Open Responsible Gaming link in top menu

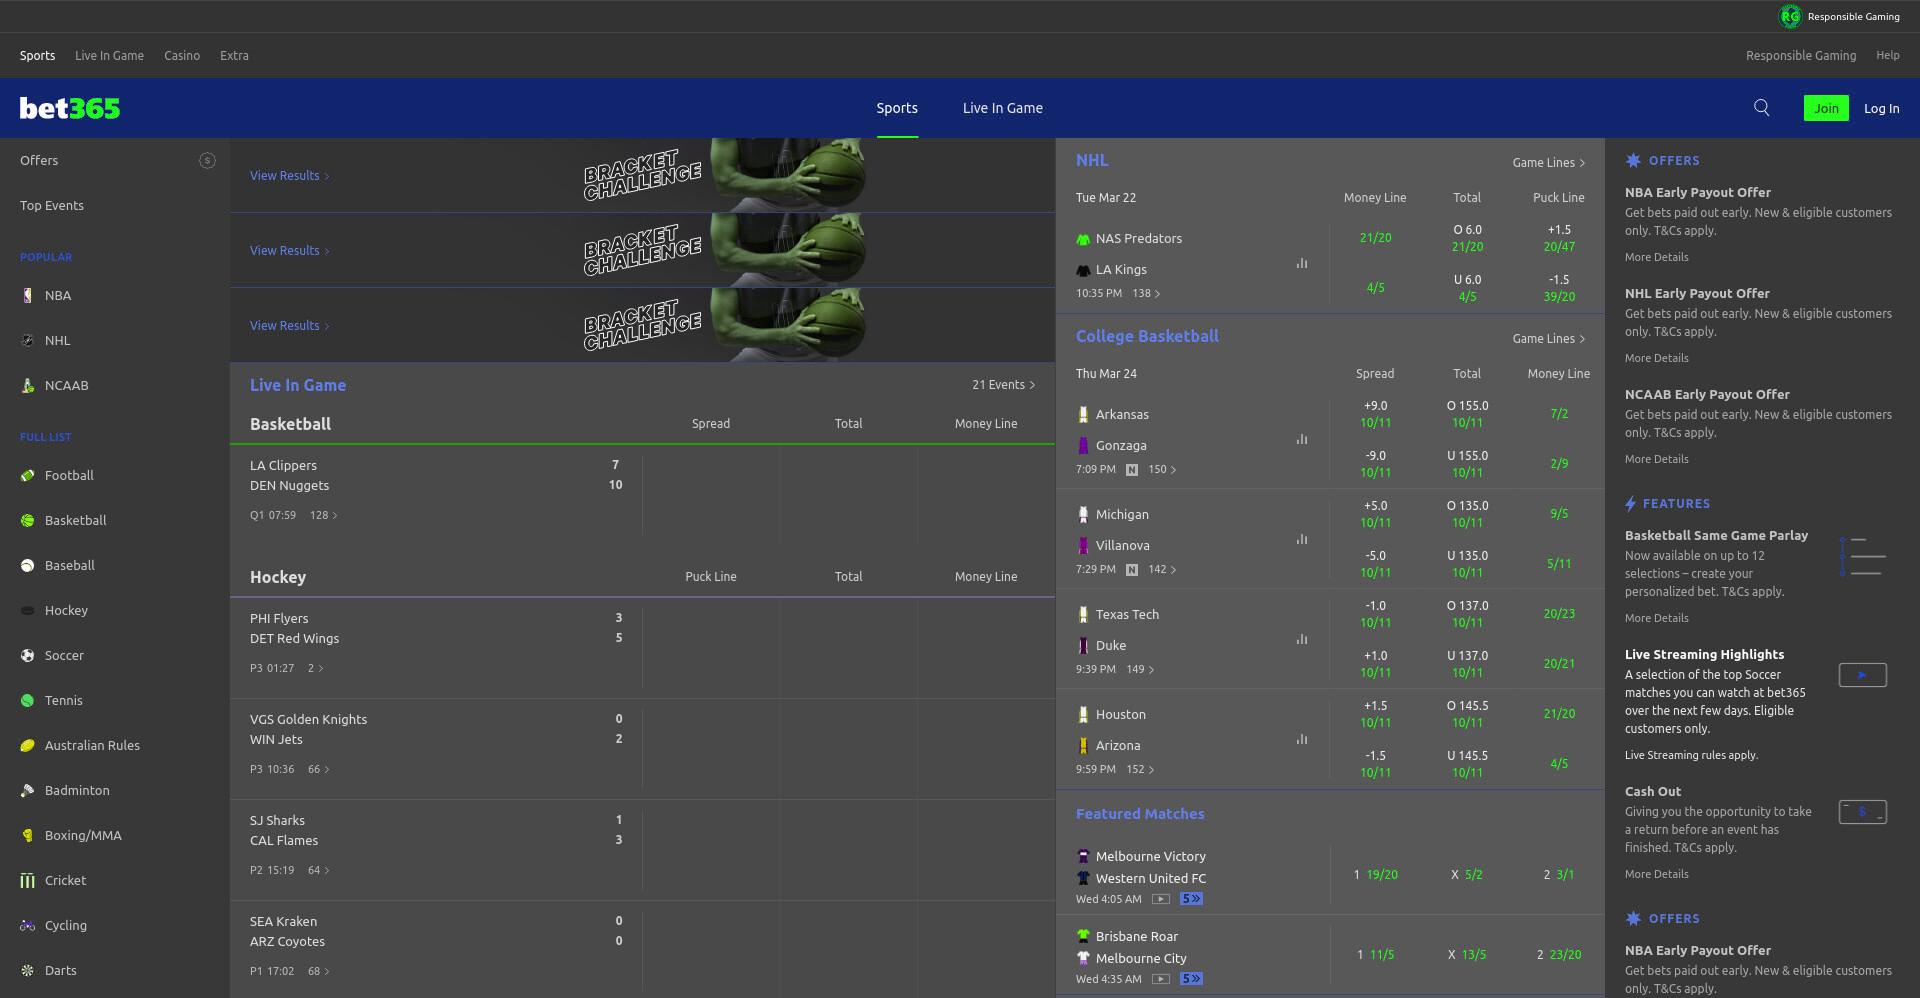(1800, 56)
